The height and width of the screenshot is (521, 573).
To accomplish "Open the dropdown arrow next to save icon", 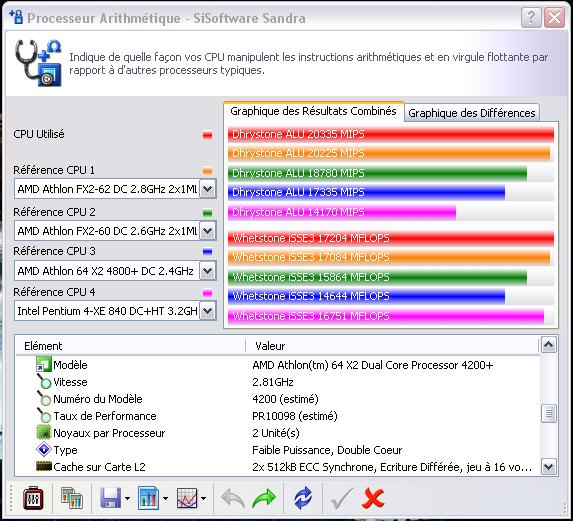I will point(127,498).
